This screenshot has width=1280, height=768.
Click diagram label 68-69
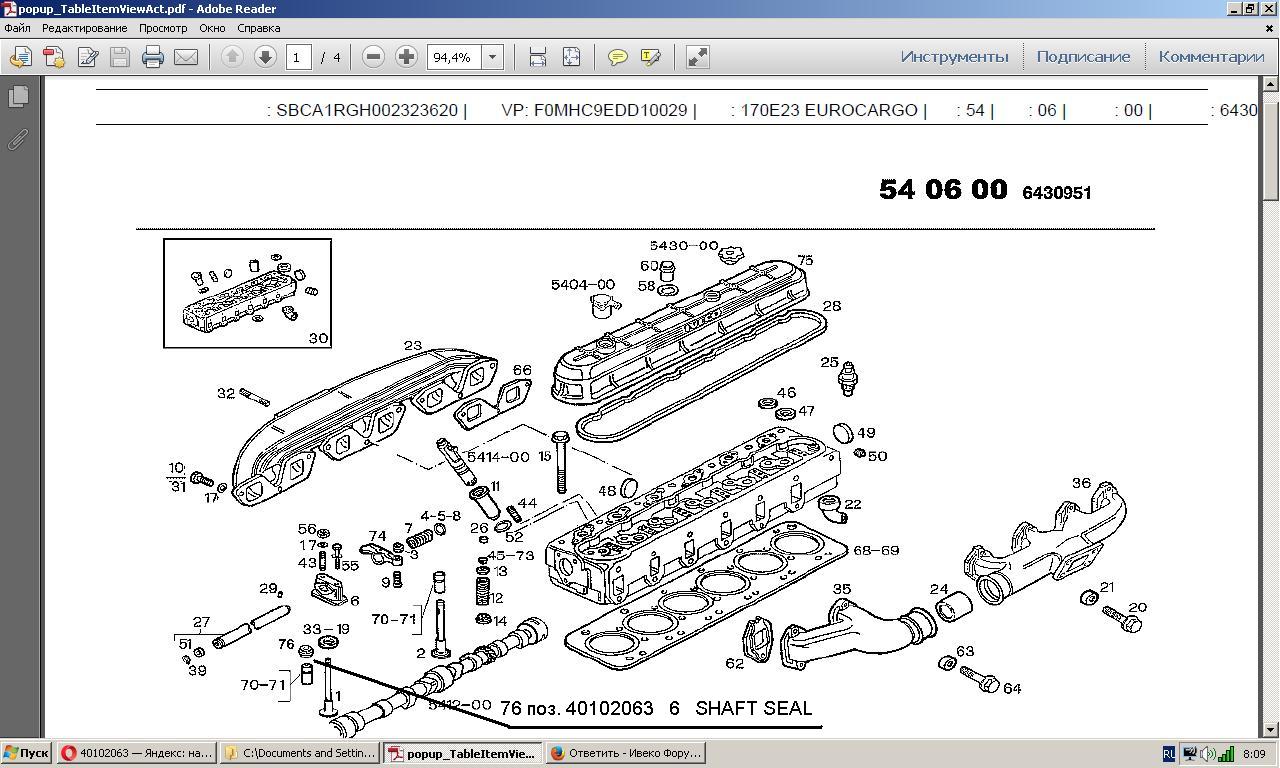point(876,550)
